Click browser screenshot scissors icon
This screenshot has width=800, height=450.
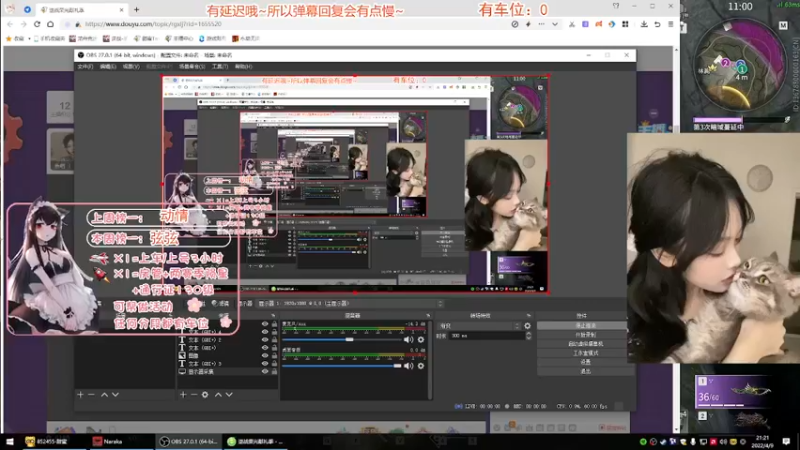click(572, 24)
